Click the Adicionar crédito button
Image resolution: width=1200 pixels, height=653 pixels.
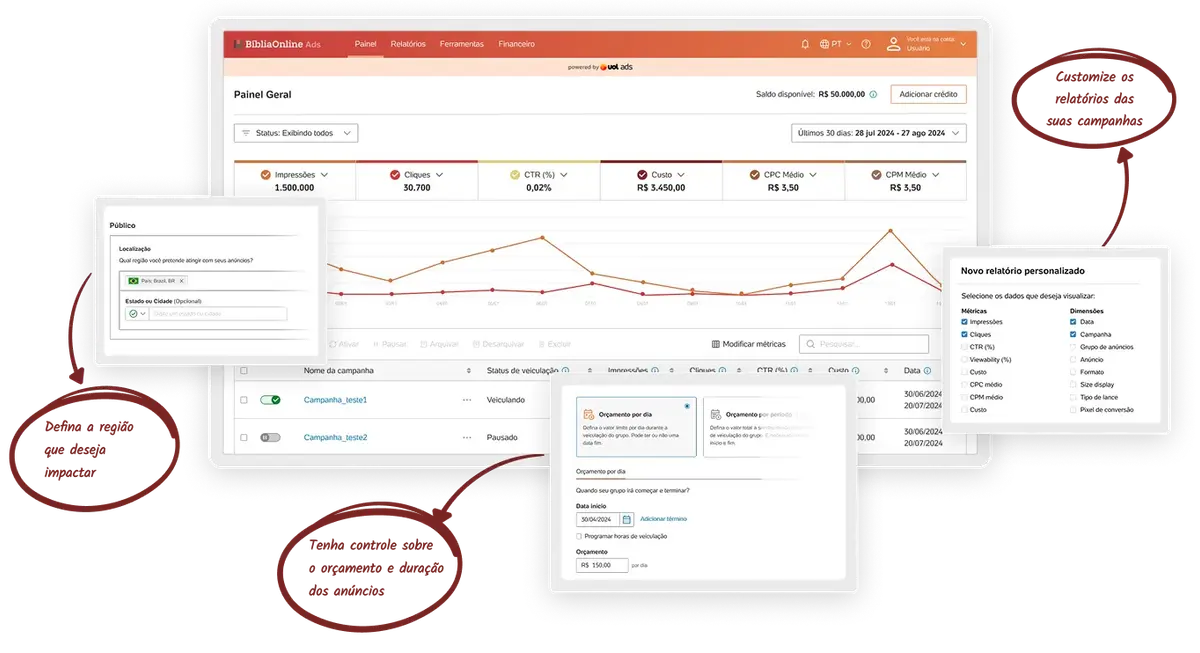click(x=928, y=94)
